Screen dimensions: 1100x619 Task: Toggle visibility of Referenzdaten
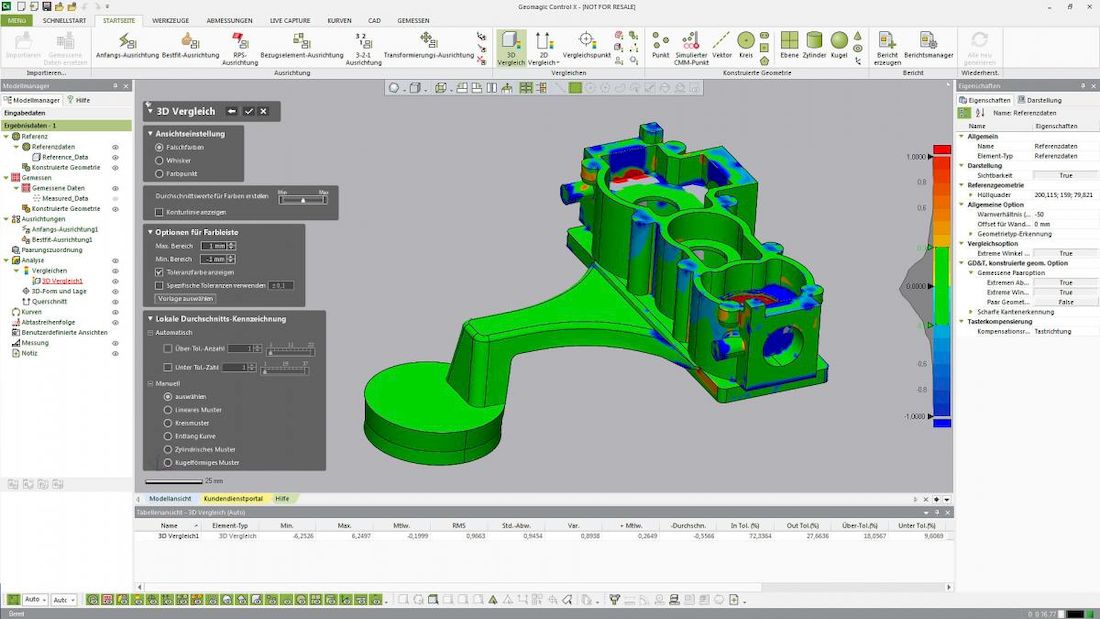pos(115,147)
